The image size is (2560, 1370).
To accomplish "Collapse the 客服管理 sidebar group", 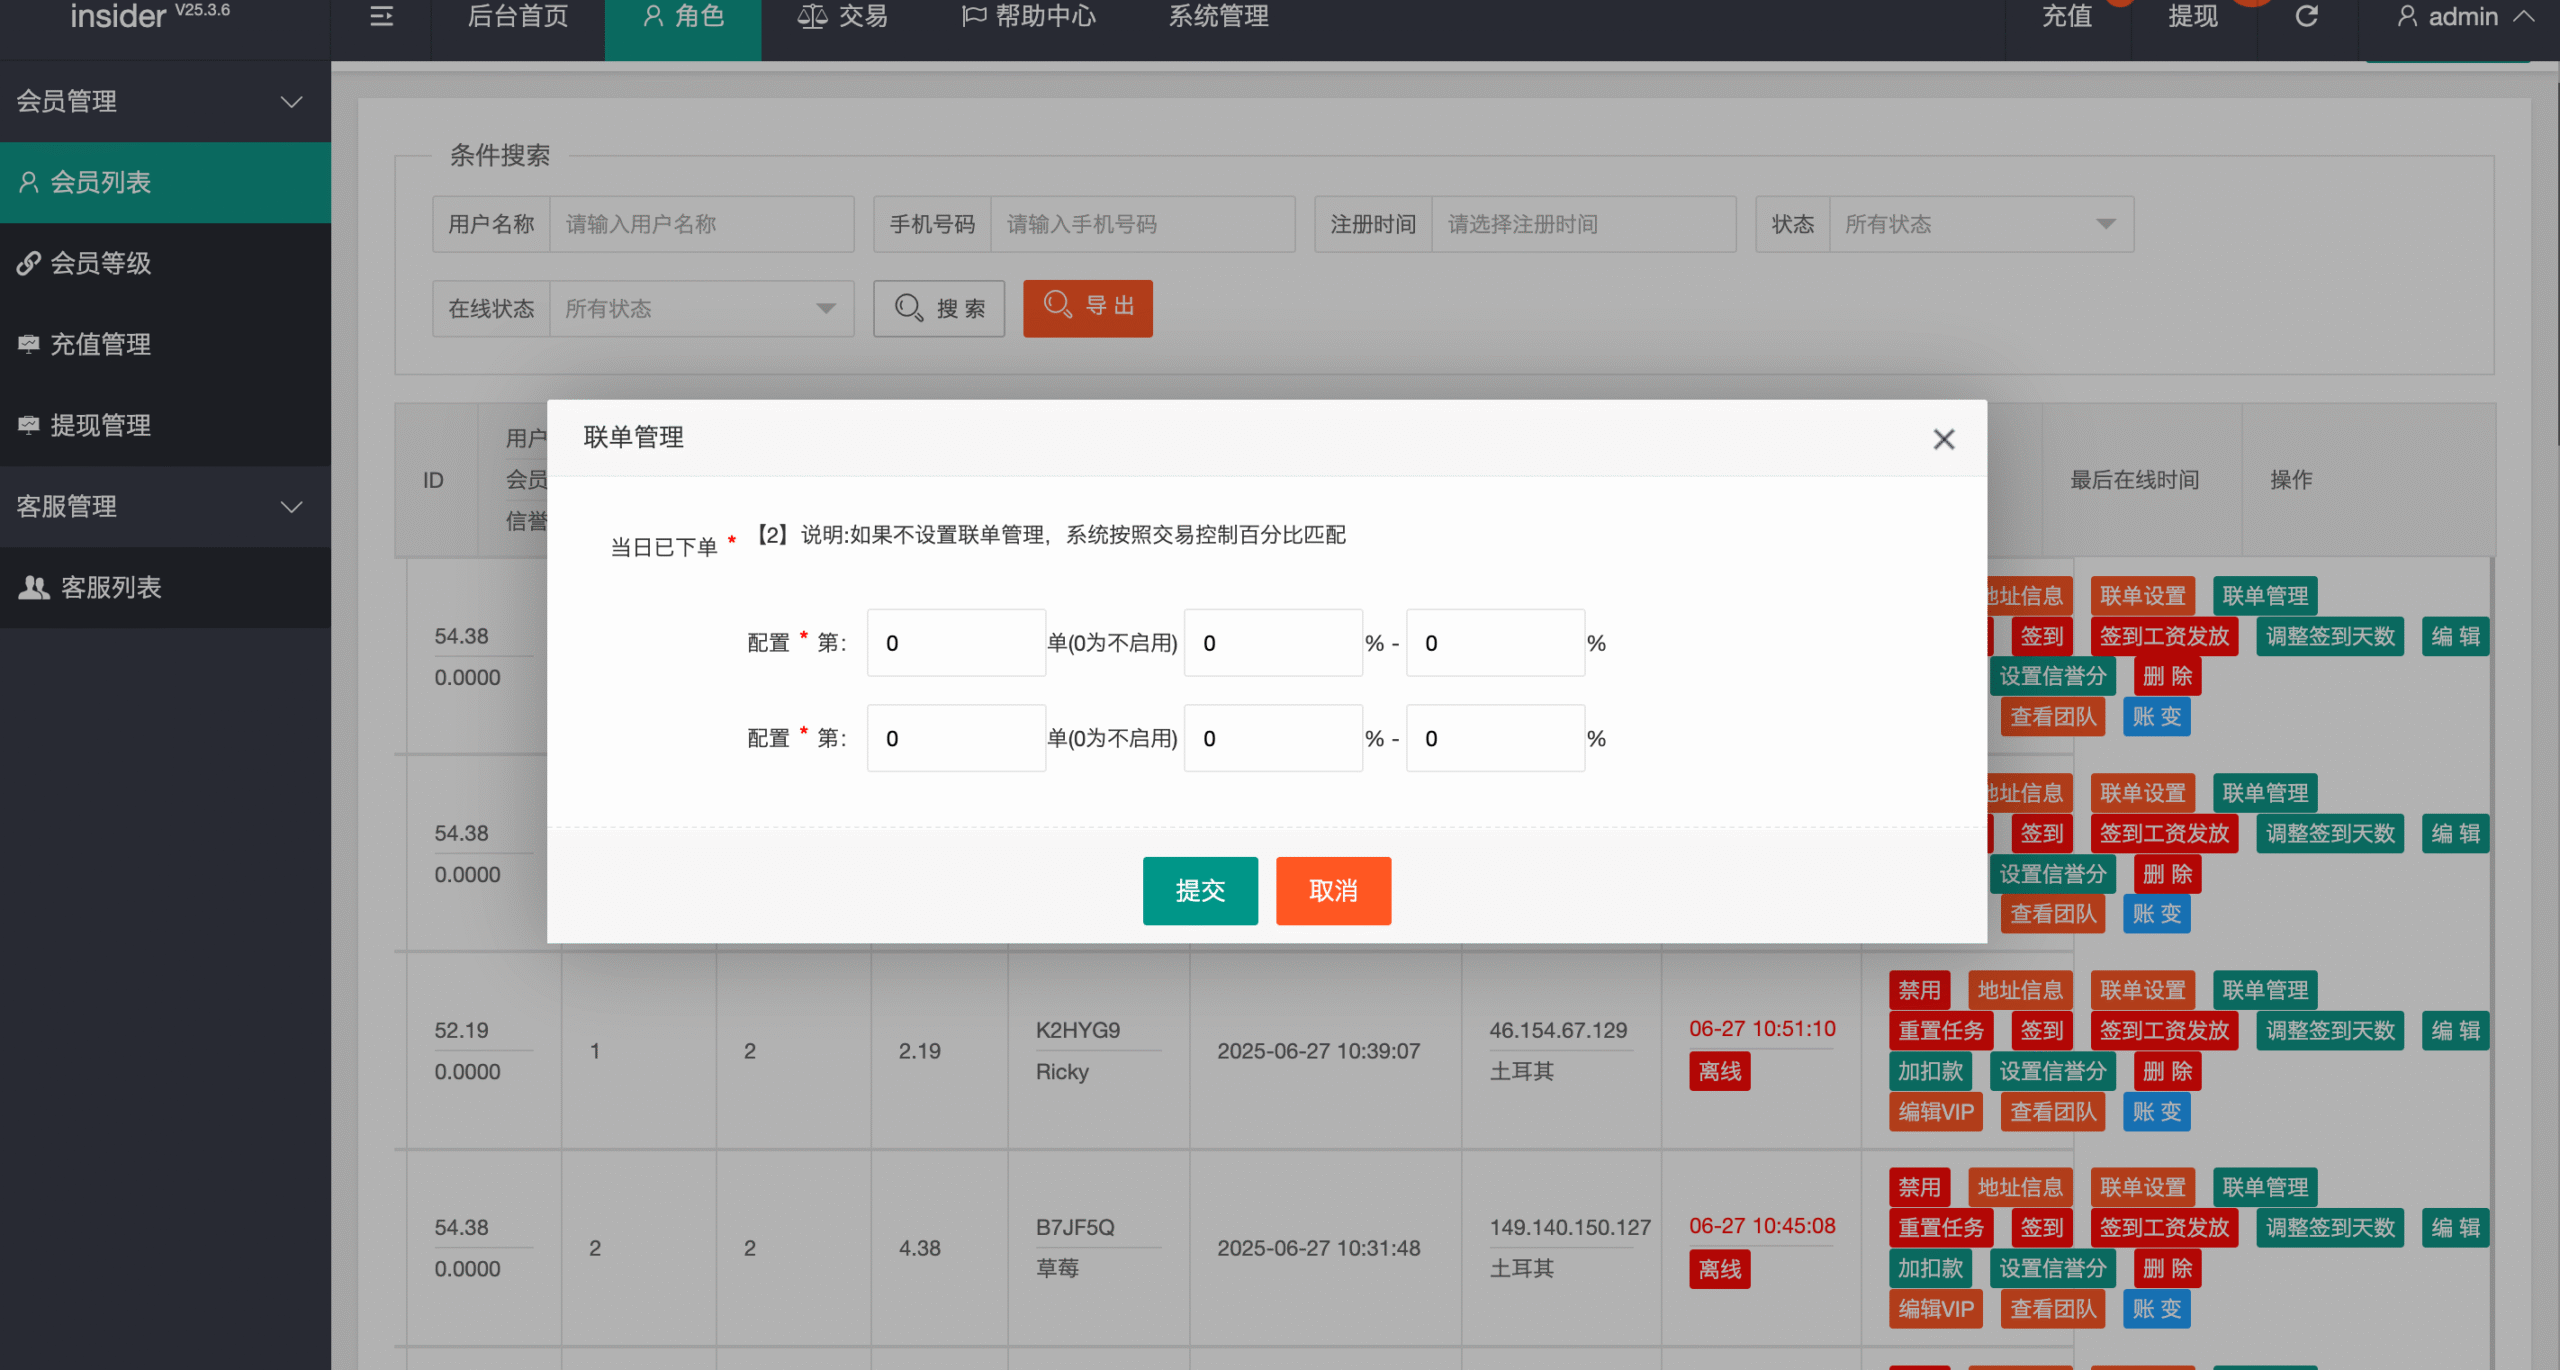I will [165, 506].
